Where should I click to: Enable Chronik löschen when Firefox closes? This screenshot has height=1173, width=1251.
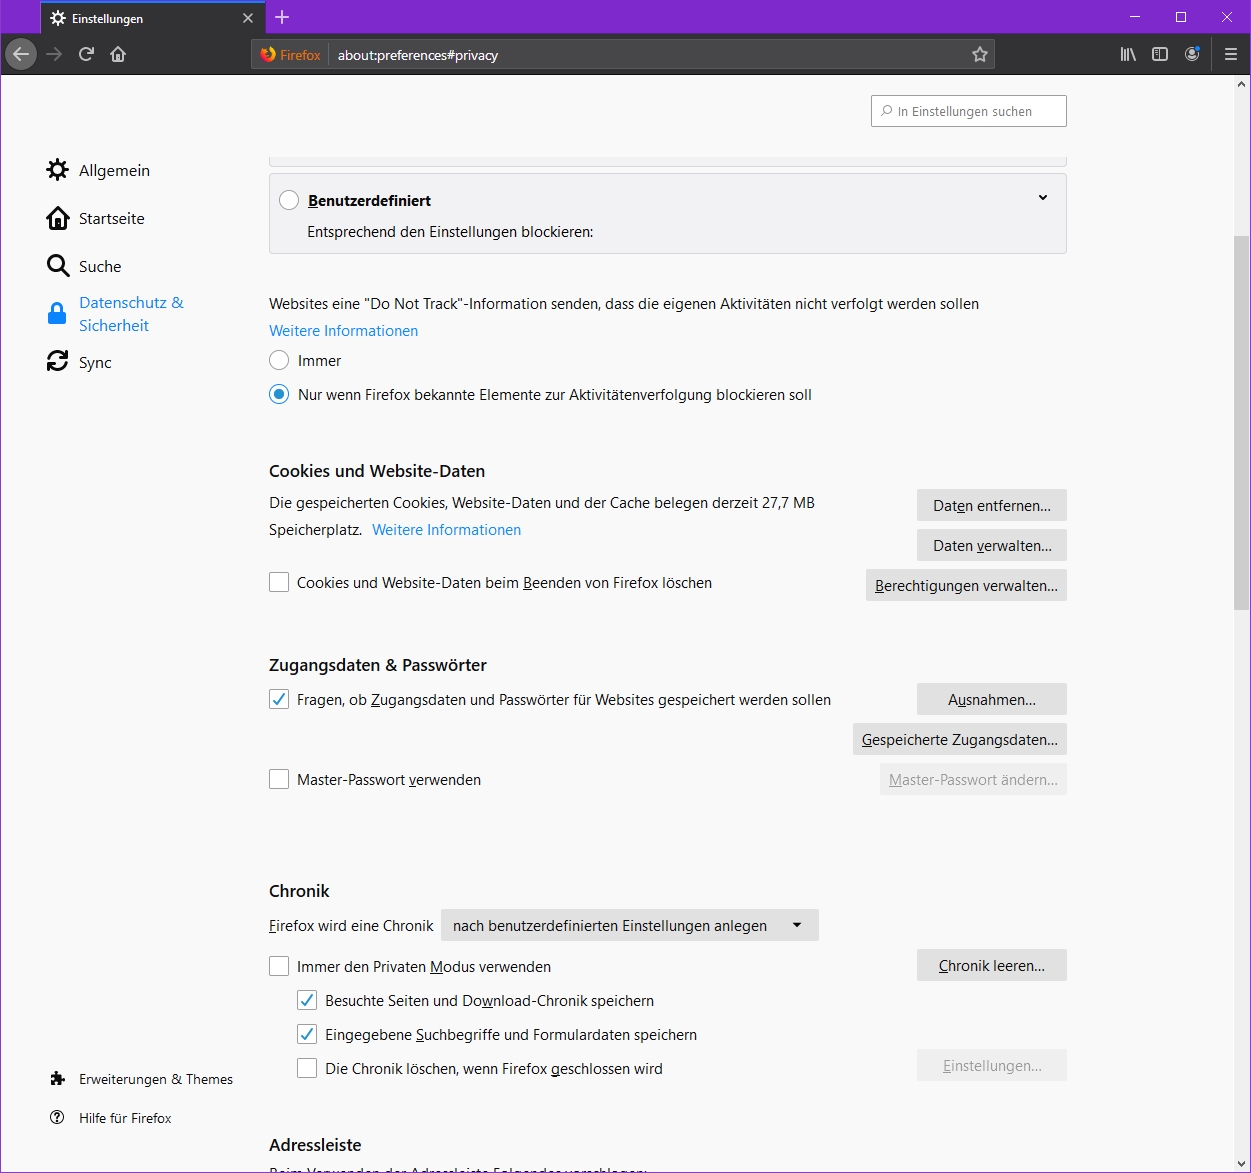click(307, 1068)
